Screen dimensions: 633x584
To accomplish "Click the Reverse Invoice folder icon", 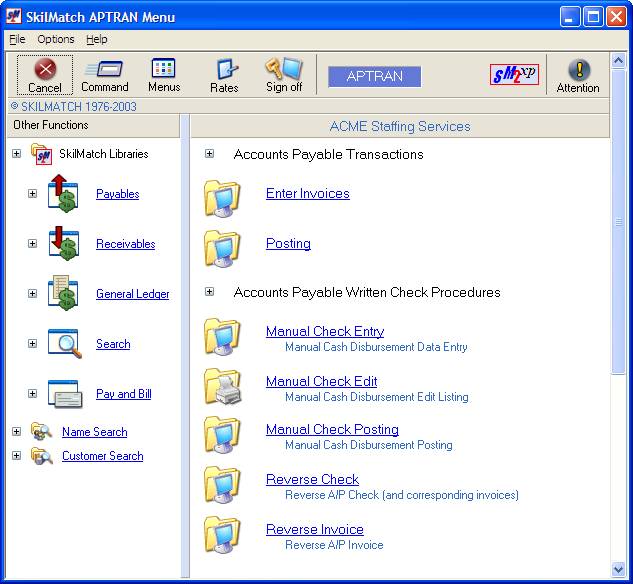I will 222,535.
